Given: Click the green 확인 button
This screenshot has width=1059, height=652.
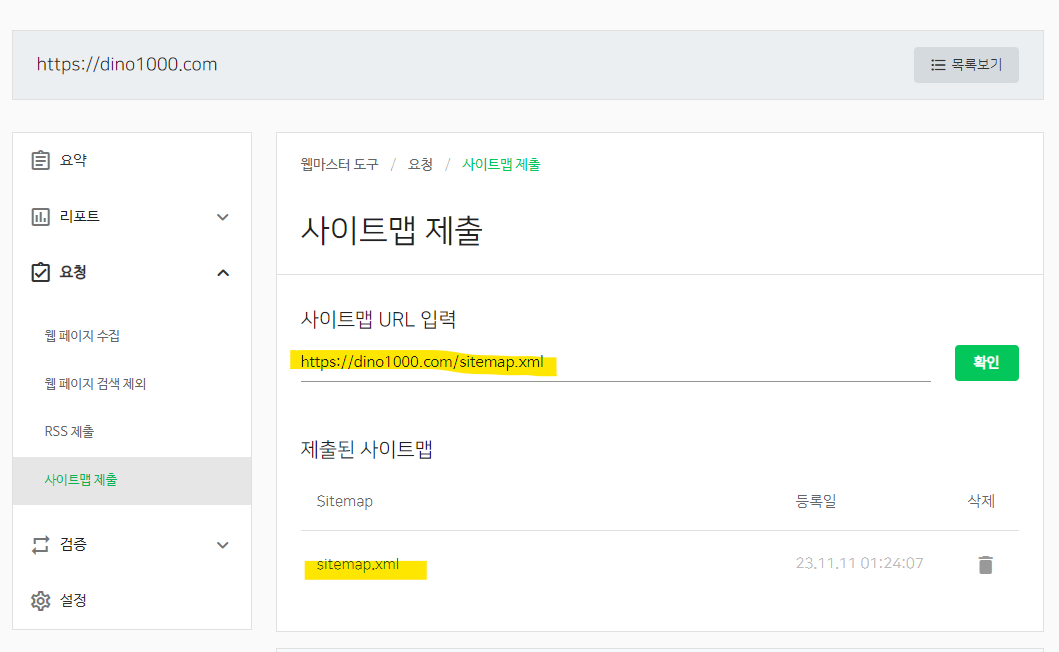Looking at the screenshot, I should click(986, 363).
